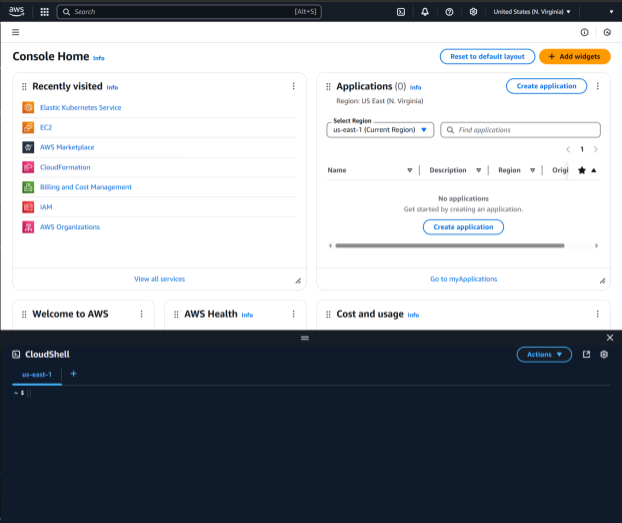The width and height of the screenshot is (622, 523).
Task: Click the favorite star column header
Action: coord(582,170)
